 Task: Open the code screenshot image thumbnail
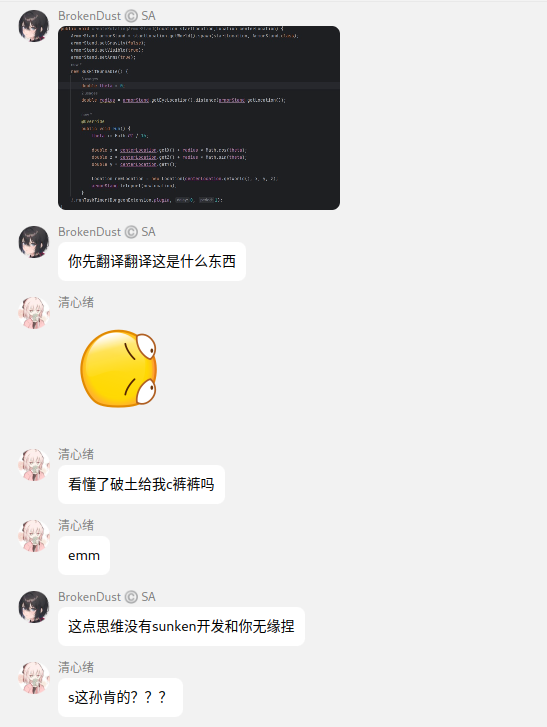click(x=199, y=118)
